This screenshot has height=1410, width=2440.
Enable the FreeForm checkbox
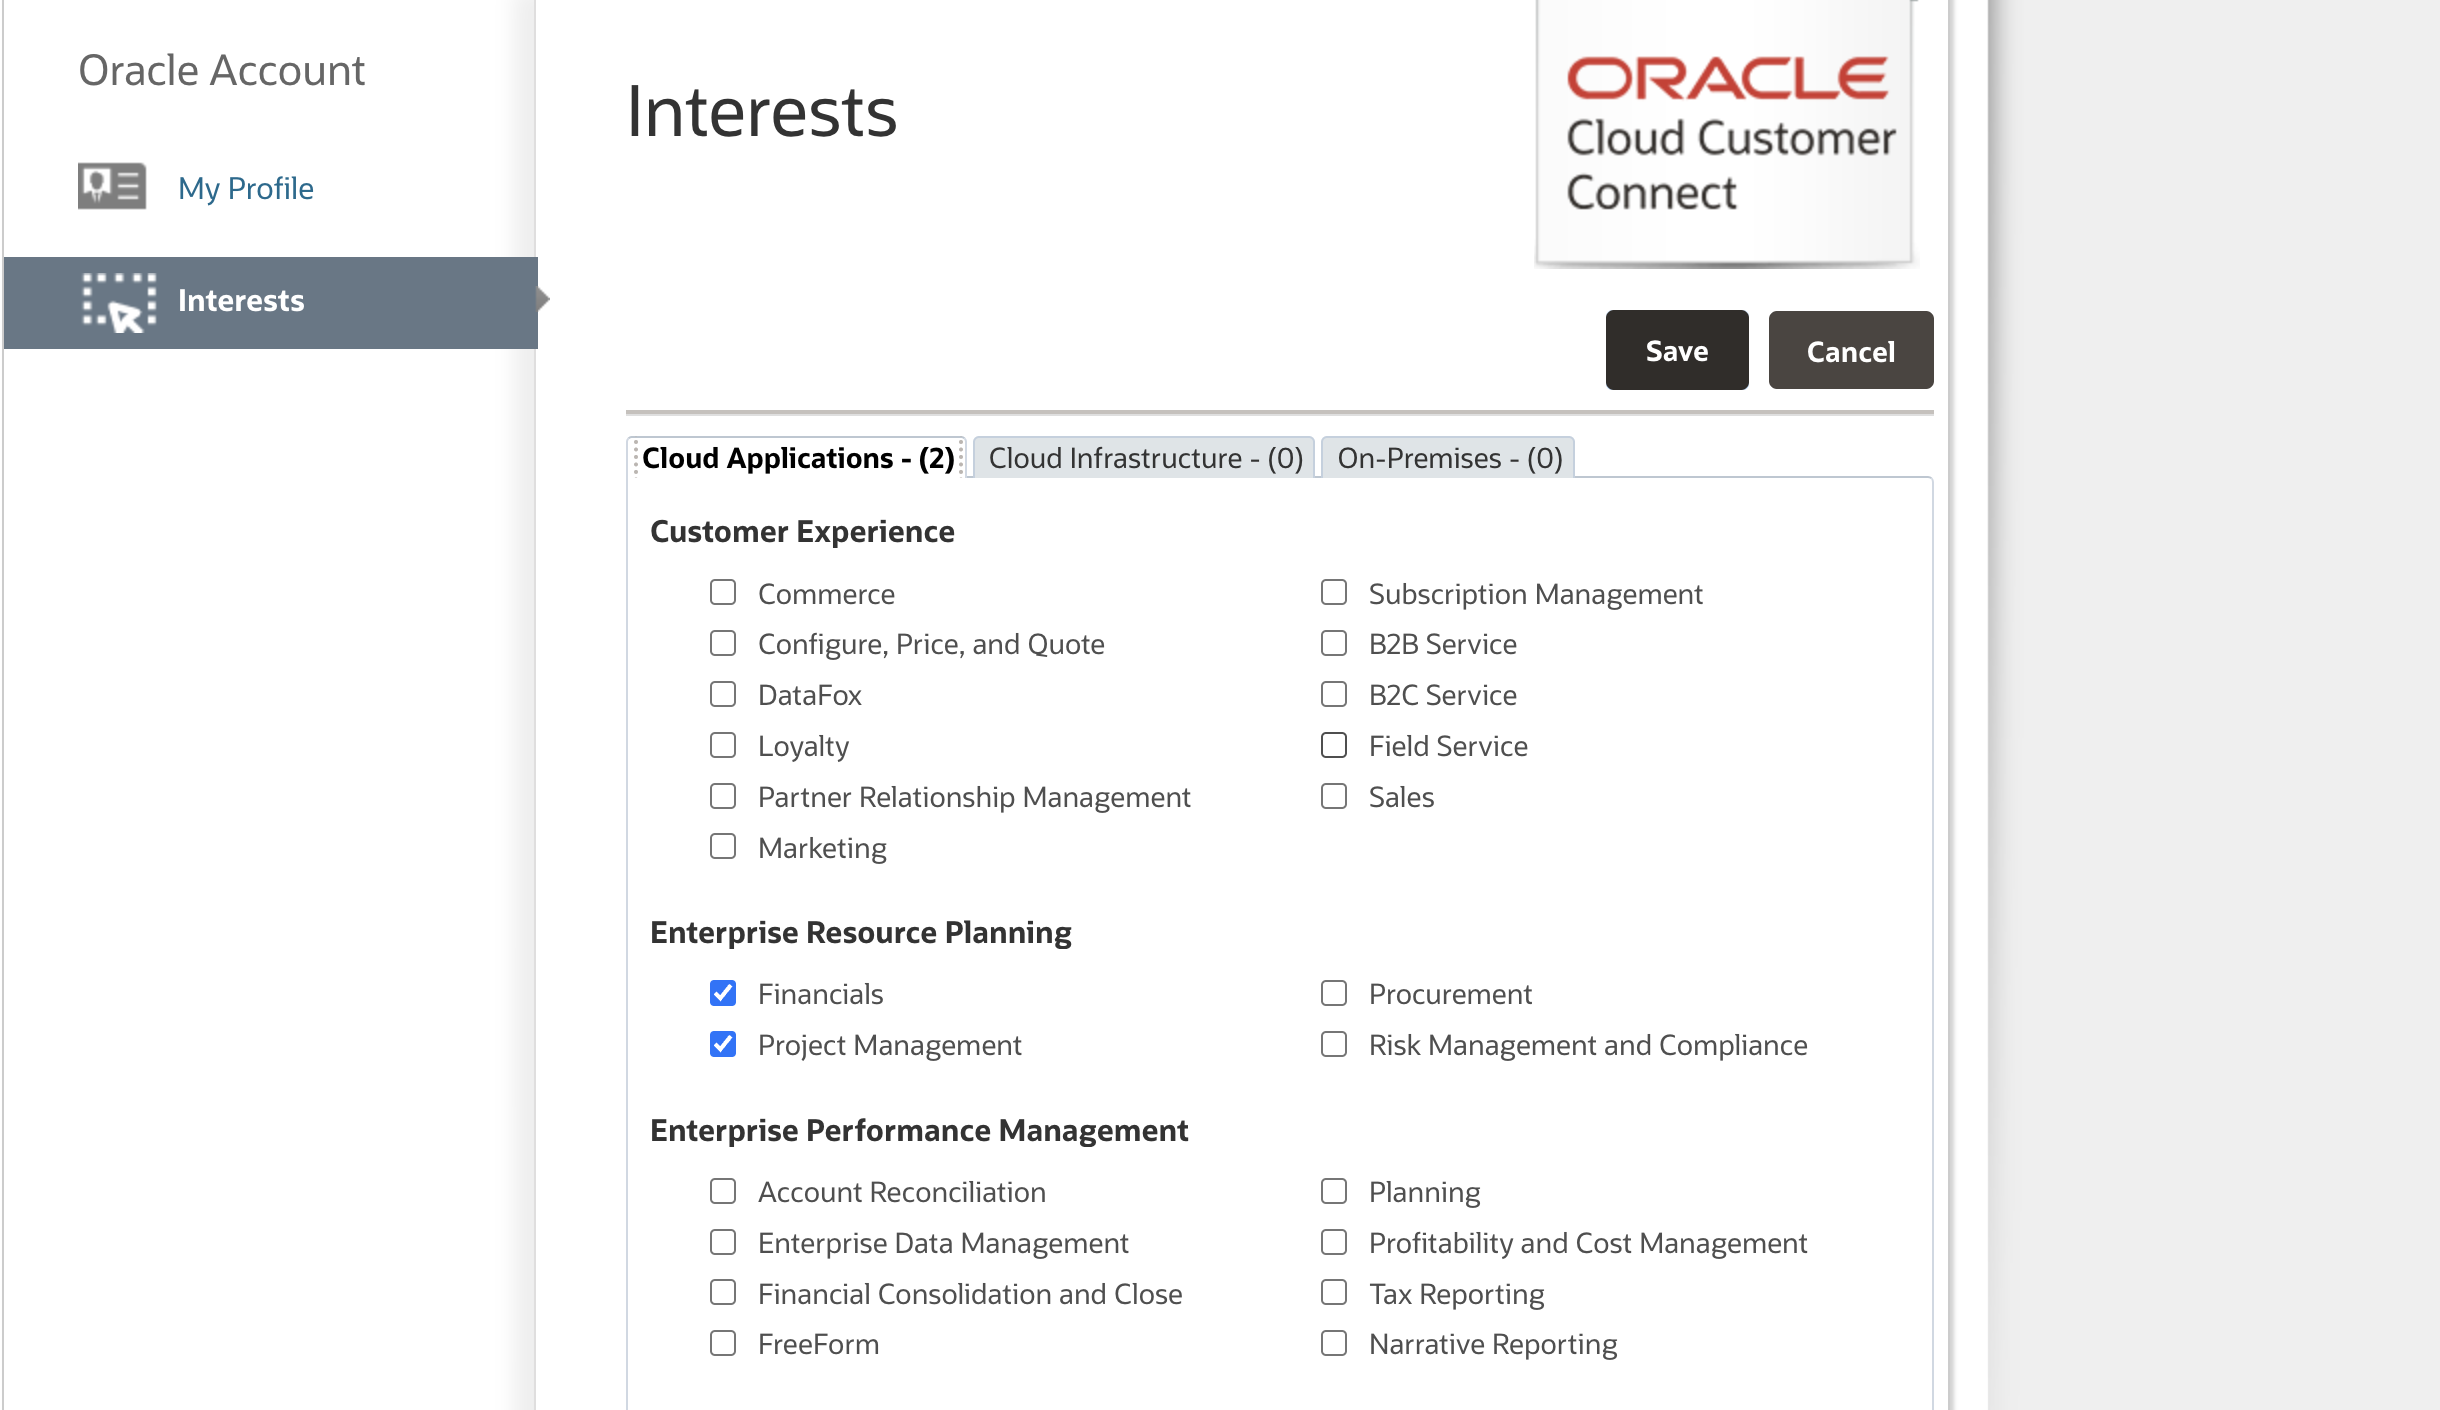[x=723, y=1343]
